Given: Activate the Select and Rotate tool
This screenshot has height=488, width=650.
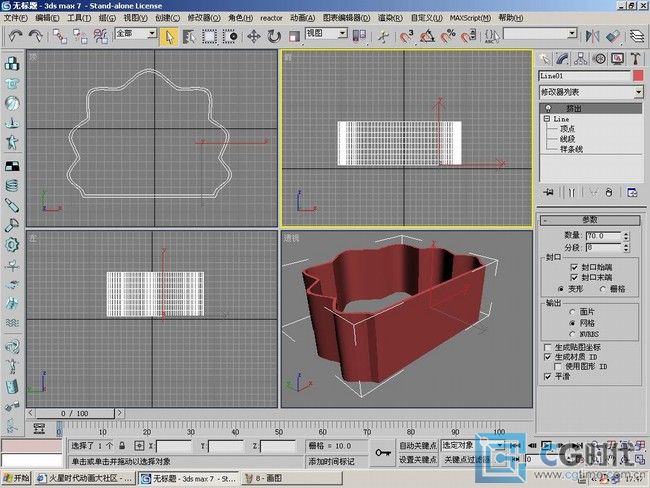Looking at the screenshot, I should point(274,36).
